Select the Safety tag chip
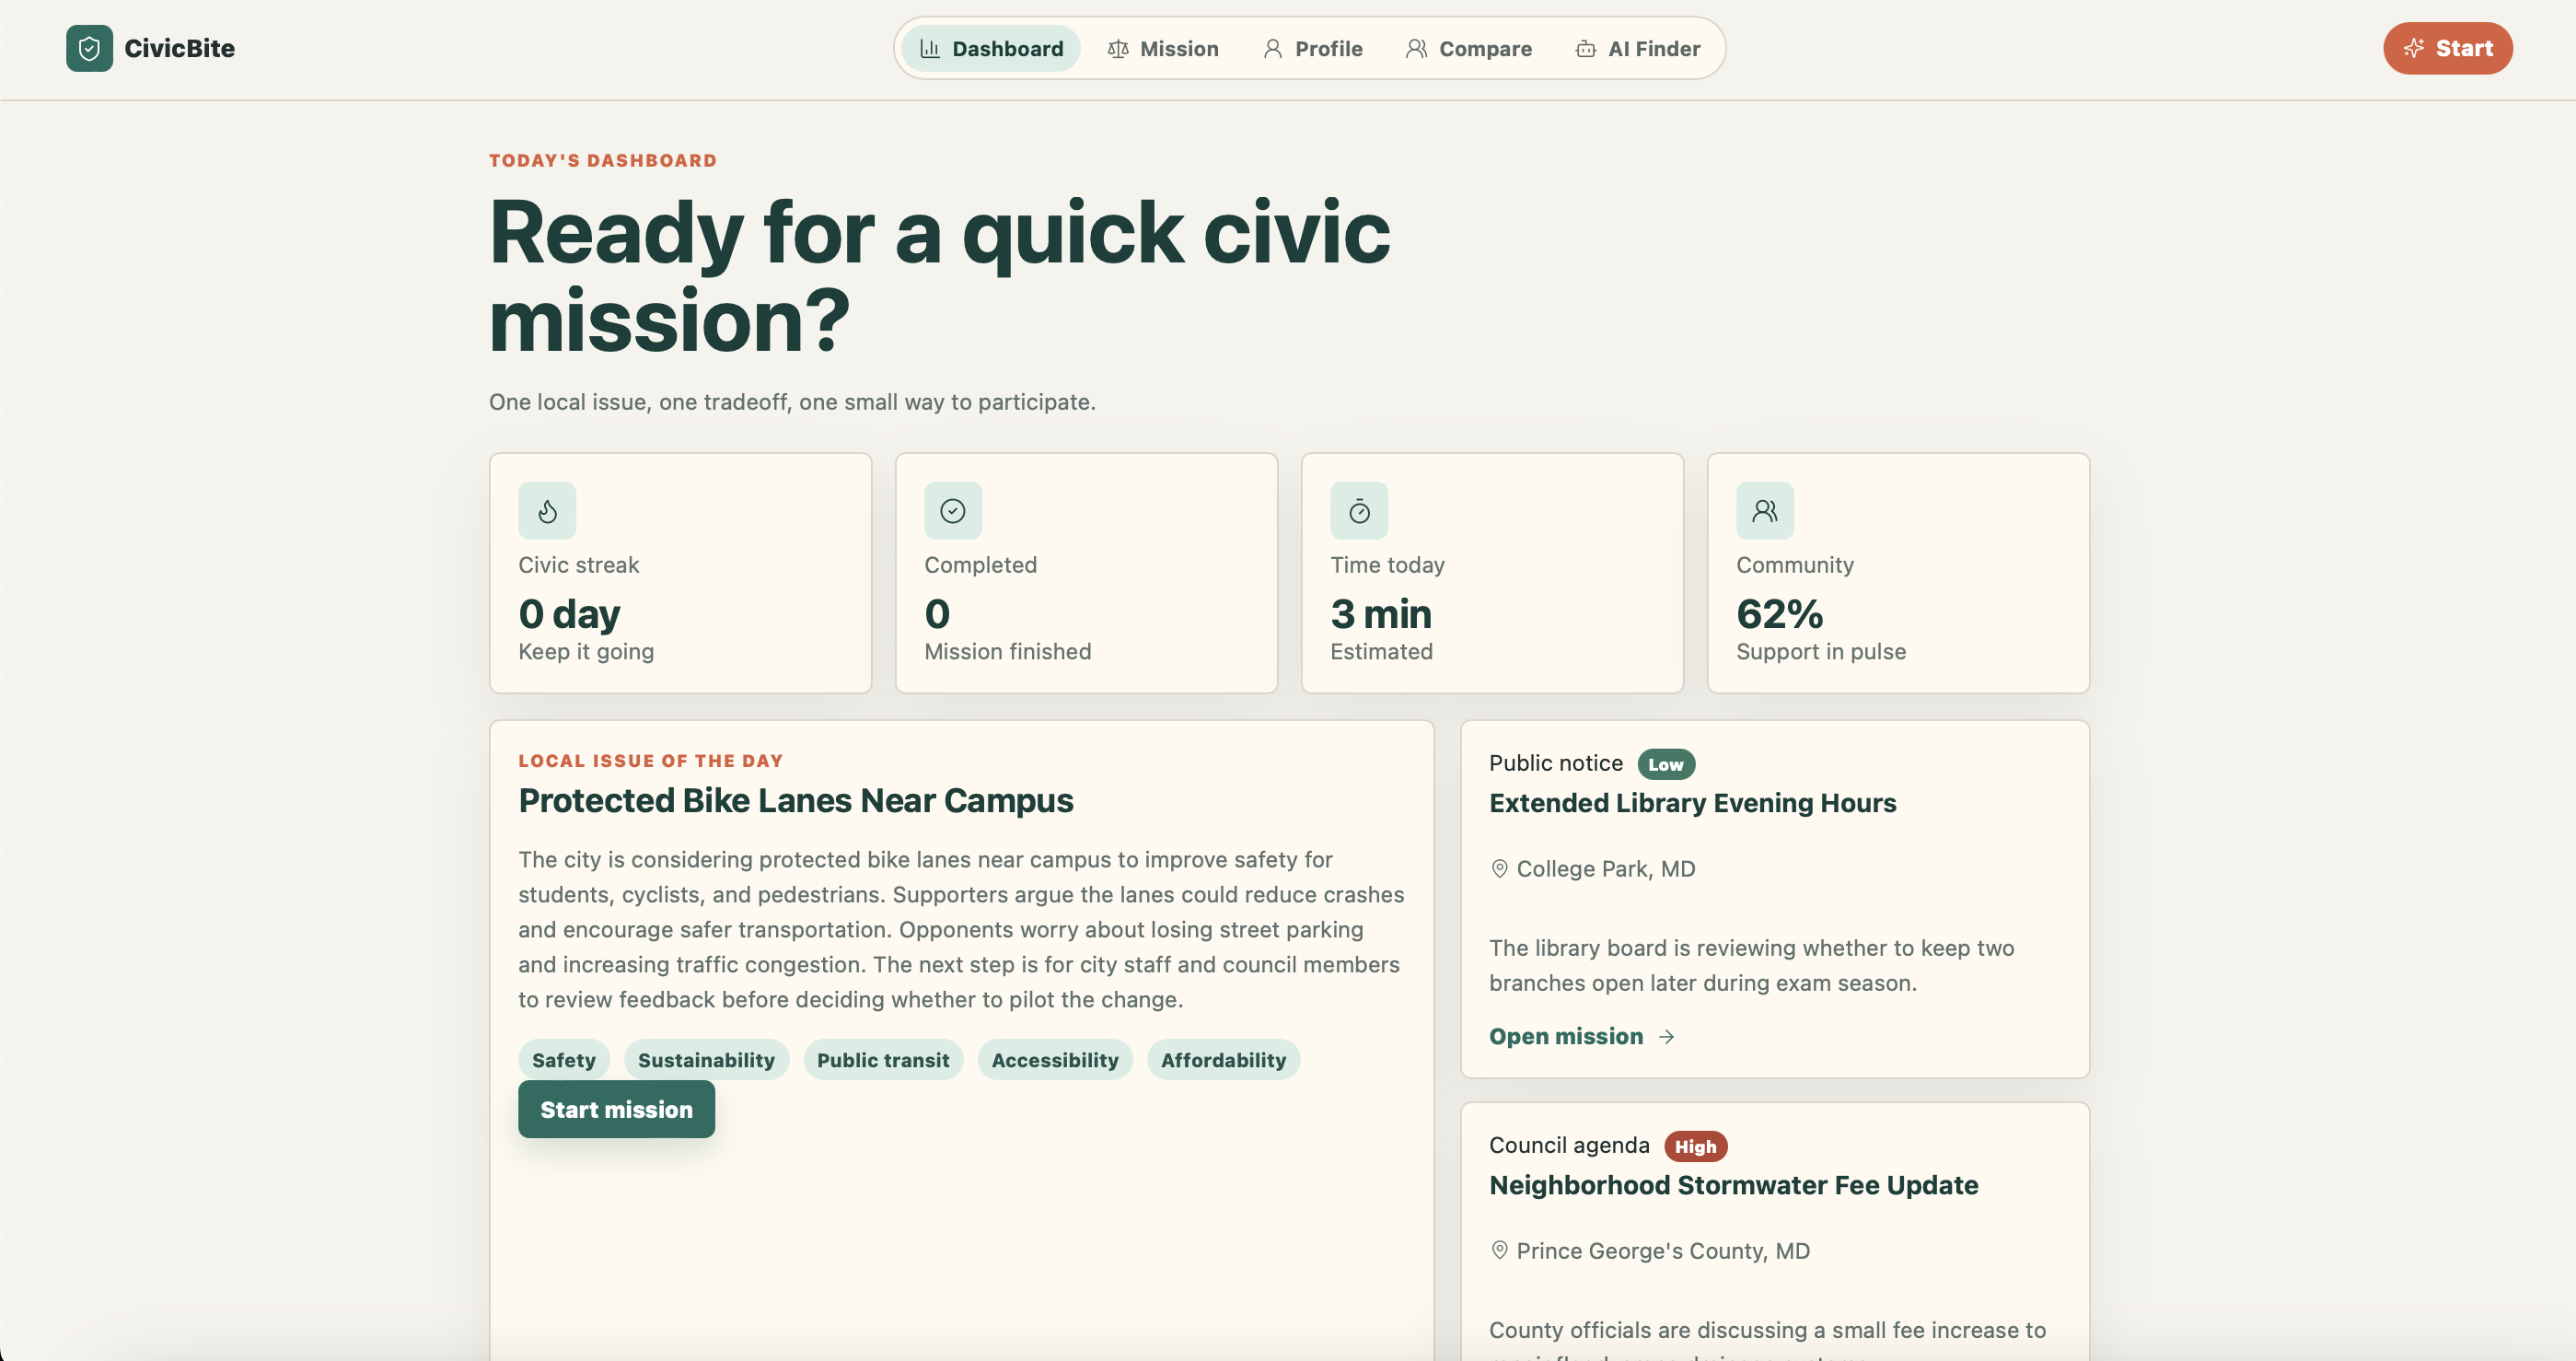2576x1361 pixels. pos(563,1060)
